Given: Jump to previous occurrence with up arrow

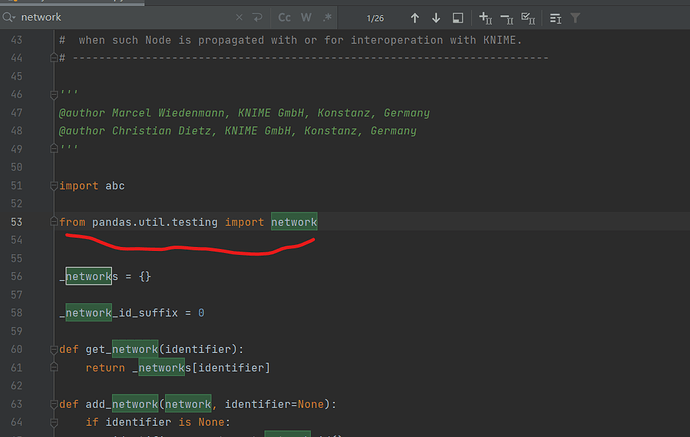Looking at the screenshot, I should click(x=414, y=18).
